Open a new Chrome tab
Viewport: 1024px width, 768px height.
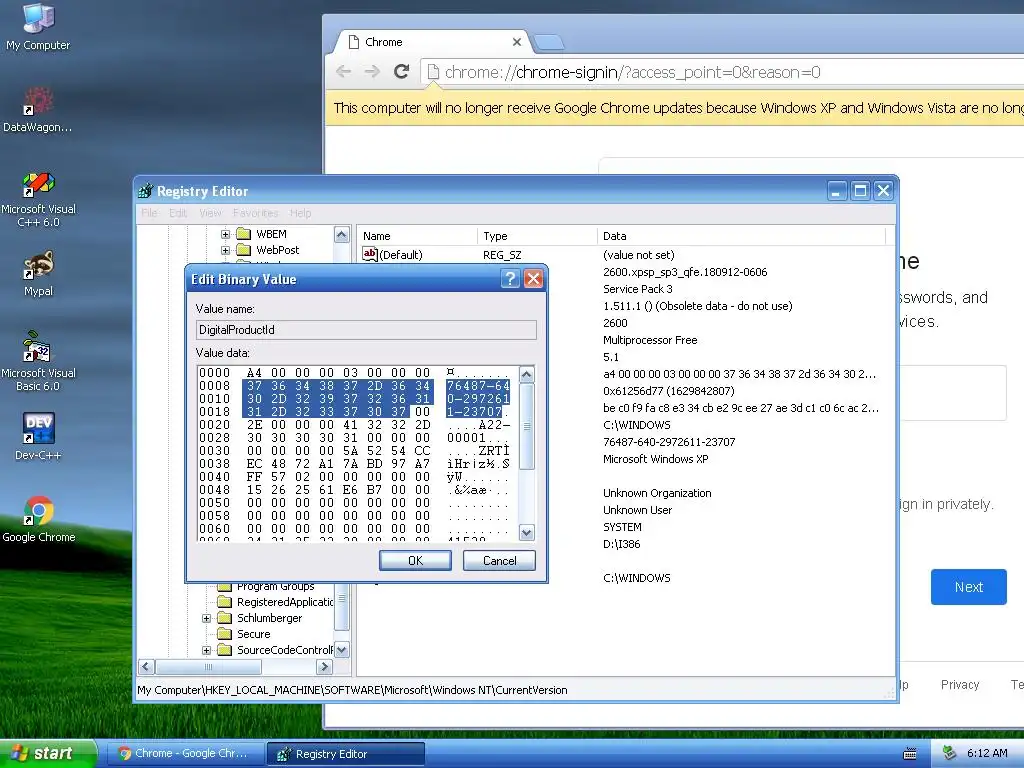(x=549, y=43)
